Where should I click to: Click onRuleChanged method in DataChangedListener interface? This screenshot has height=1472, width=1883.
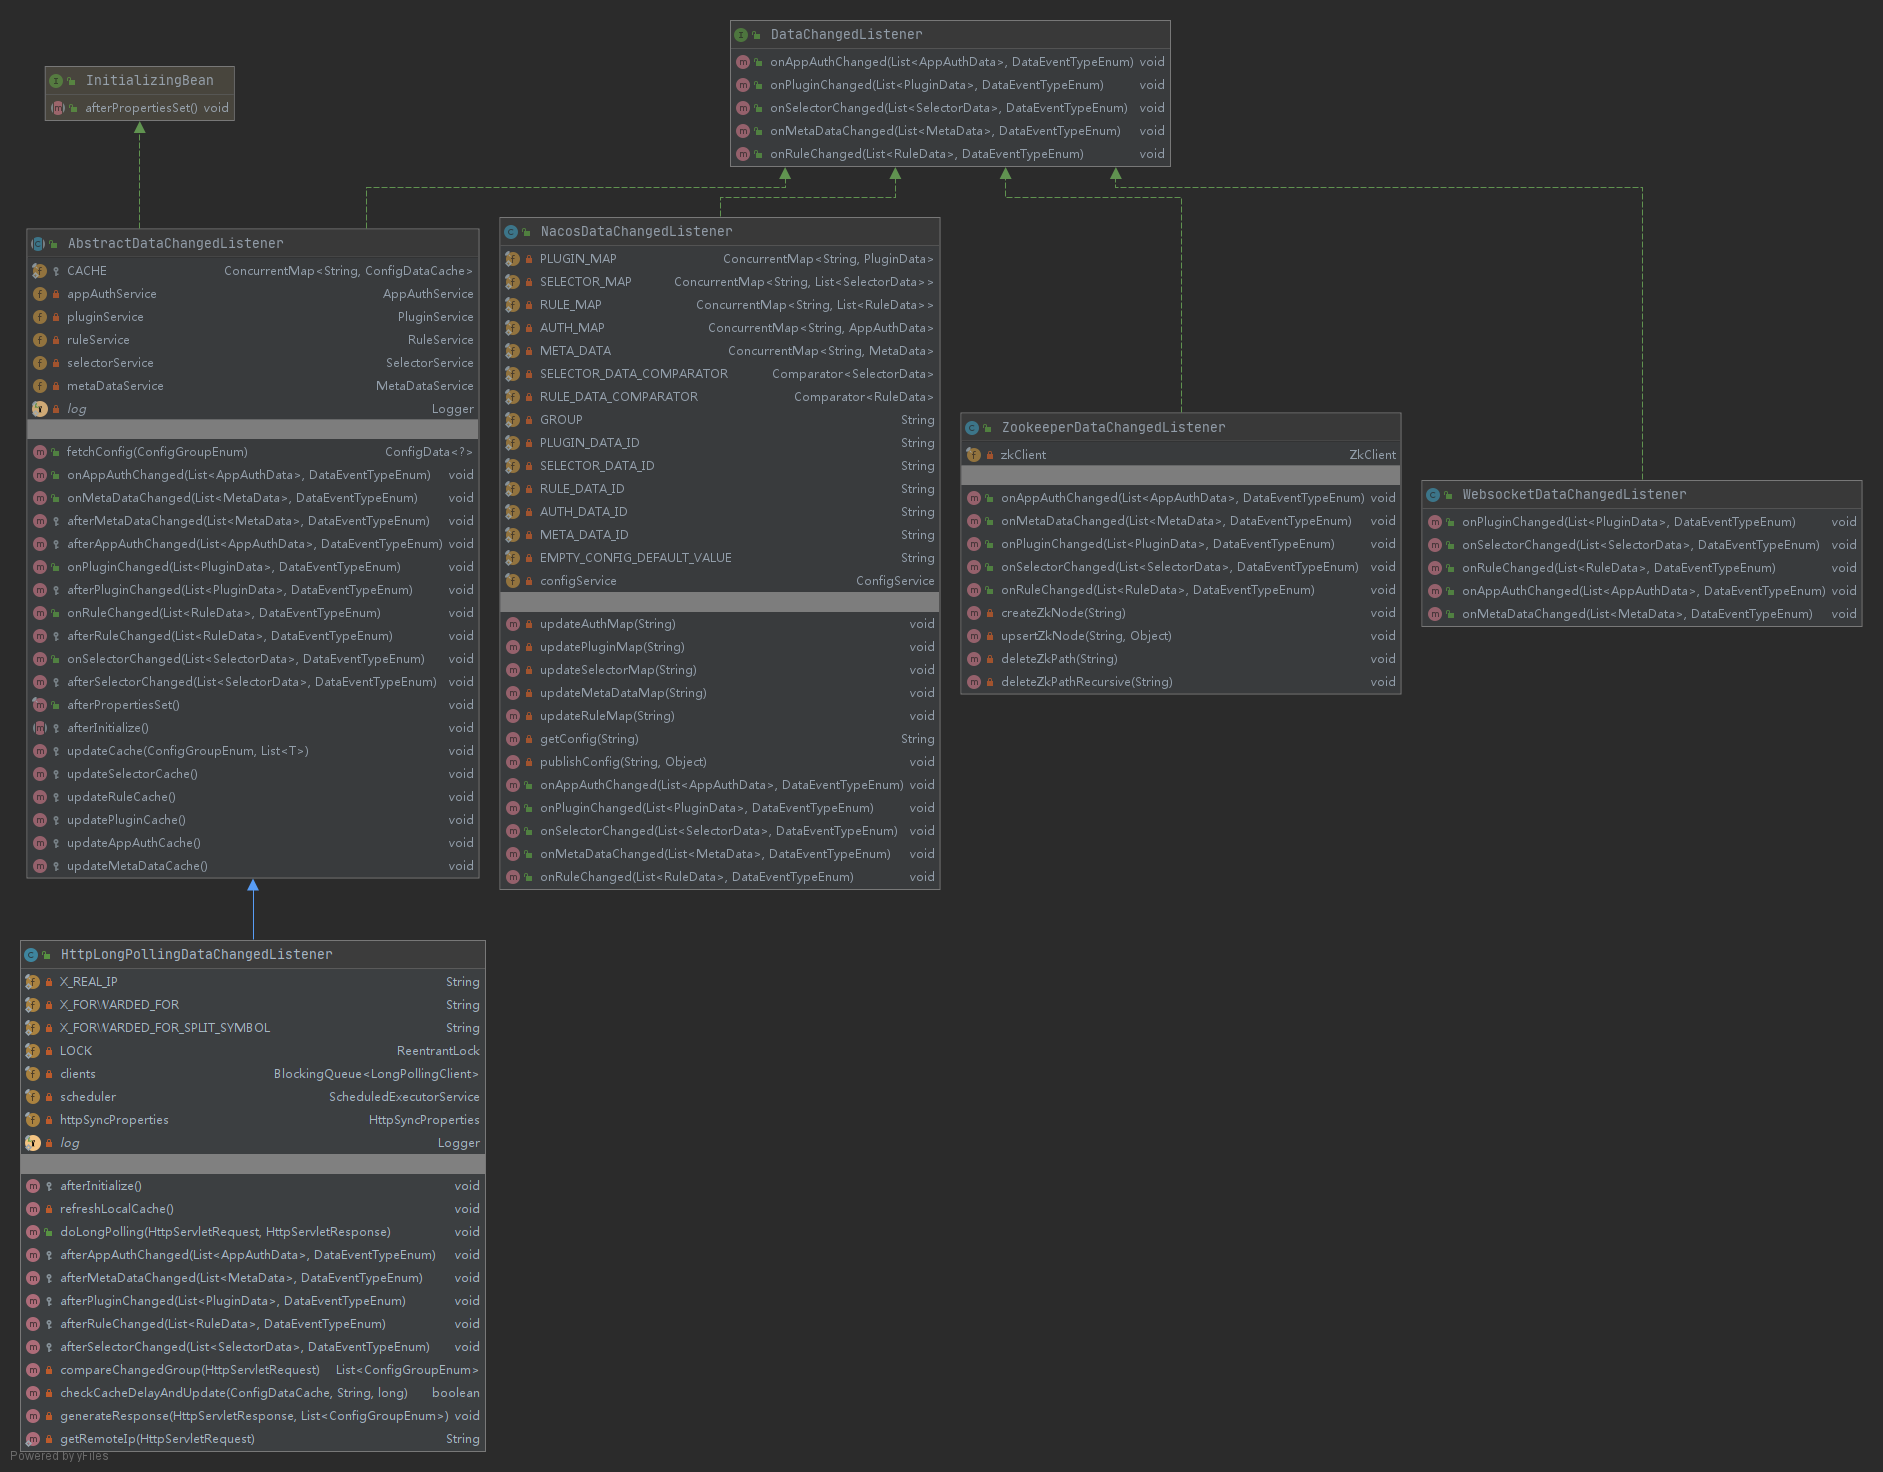tap(950, 154)
